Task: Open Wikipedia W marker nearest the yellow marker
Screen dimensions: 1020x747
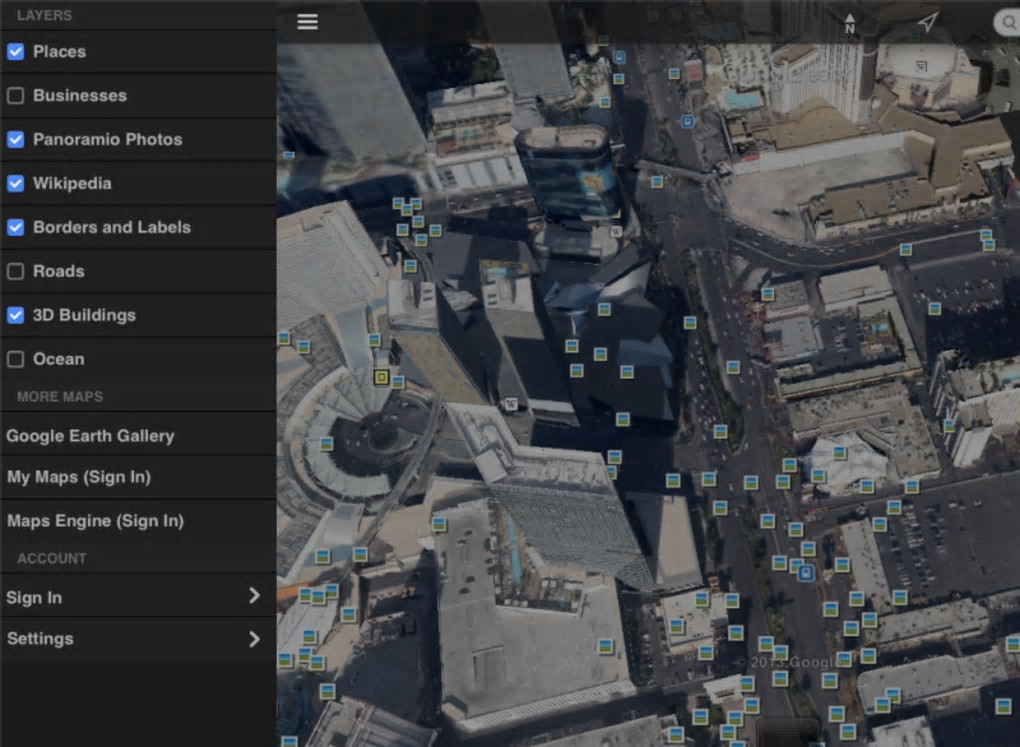Action: point(511,404)
